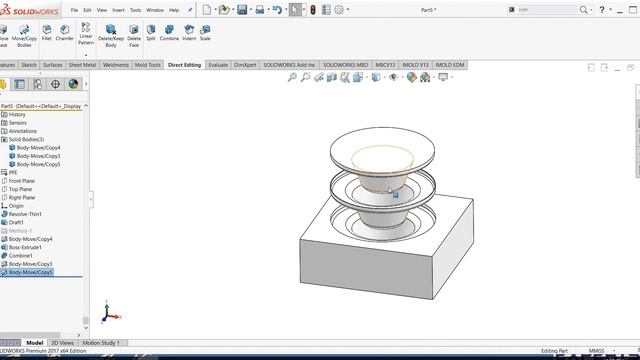This screenshot has height=360, width=640.
Task: Click the View Settings monitor icon
Action: [x=443, y=77]
